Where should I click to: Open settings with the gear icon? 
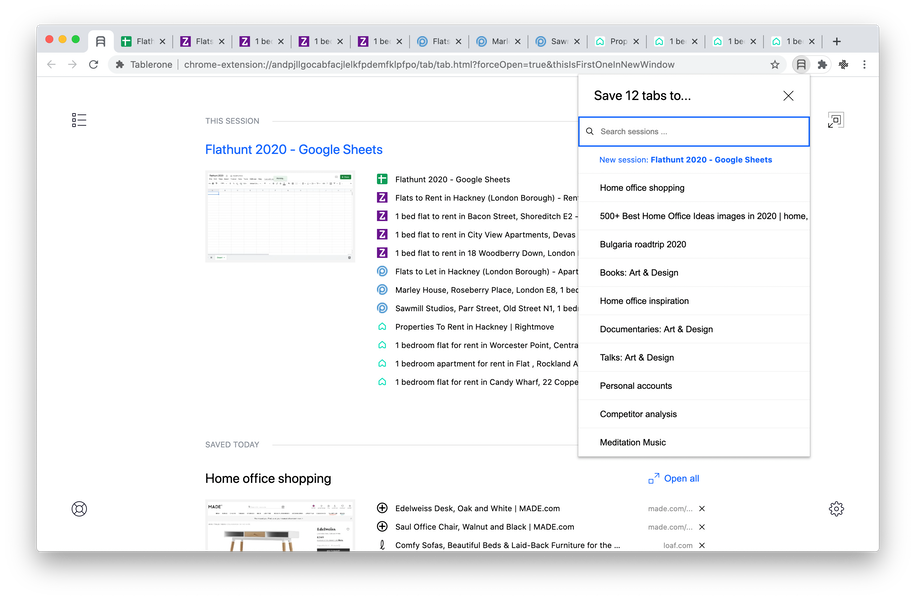click(836, 508)
